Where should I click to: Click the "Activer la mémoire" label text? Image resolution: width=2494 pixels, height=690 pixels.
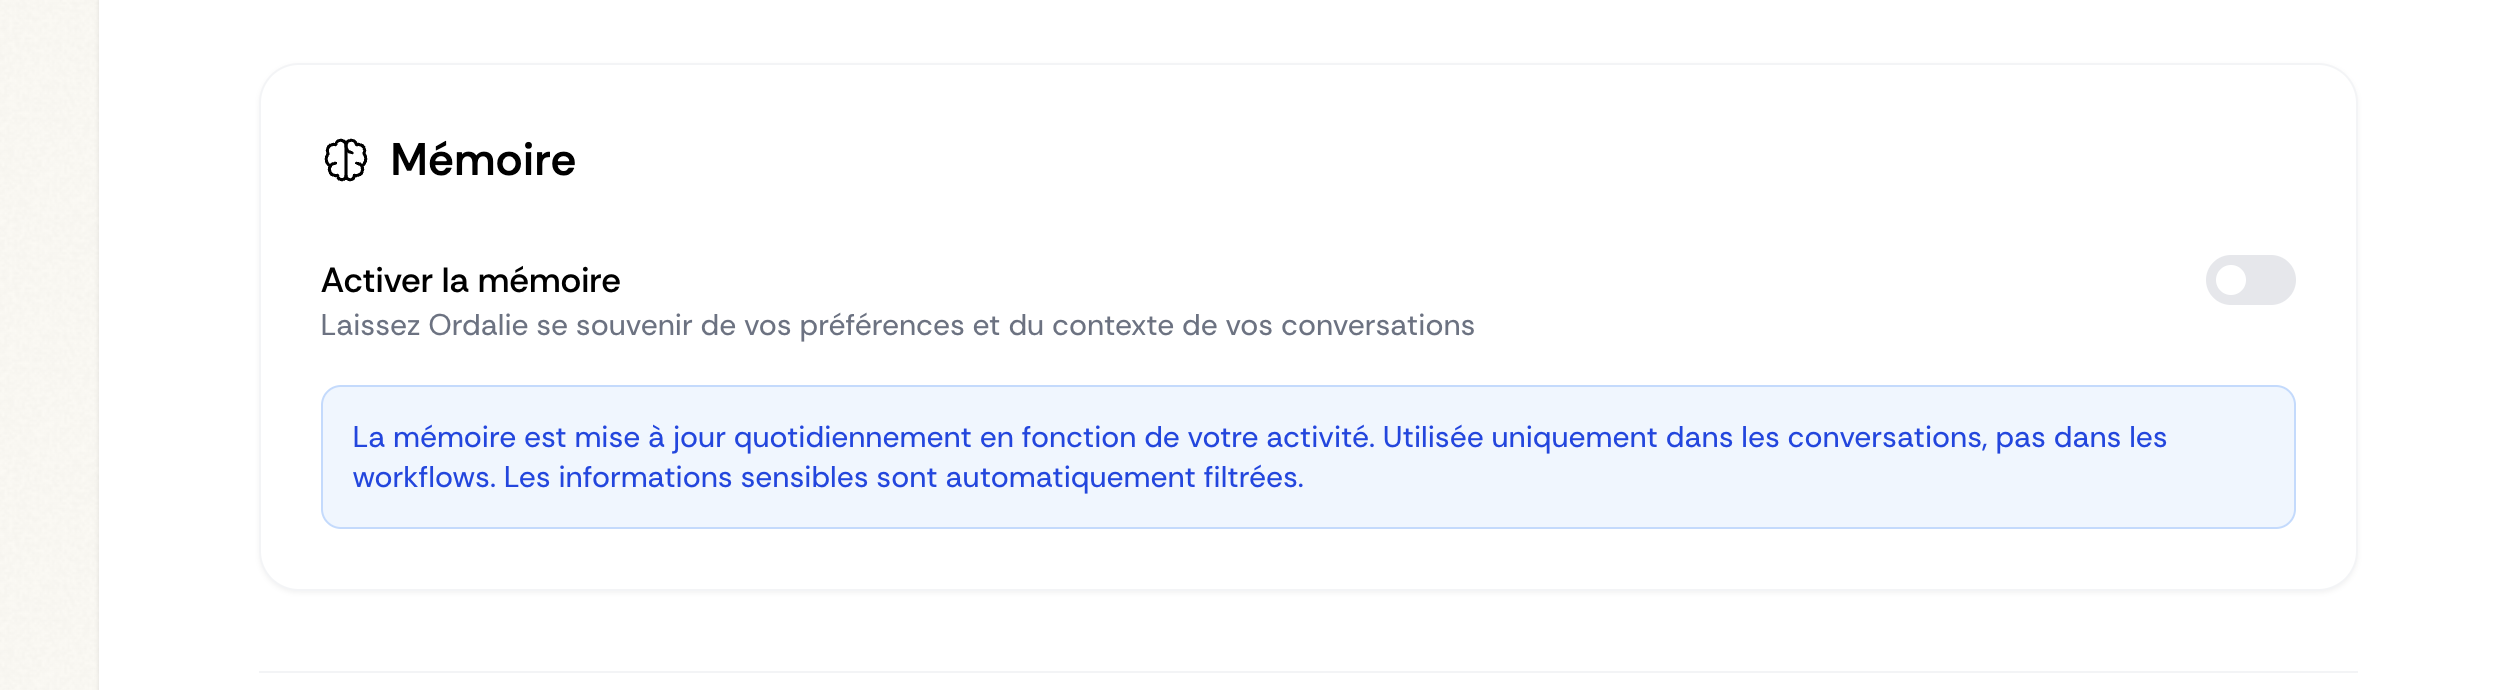click(x=470, y=281)
